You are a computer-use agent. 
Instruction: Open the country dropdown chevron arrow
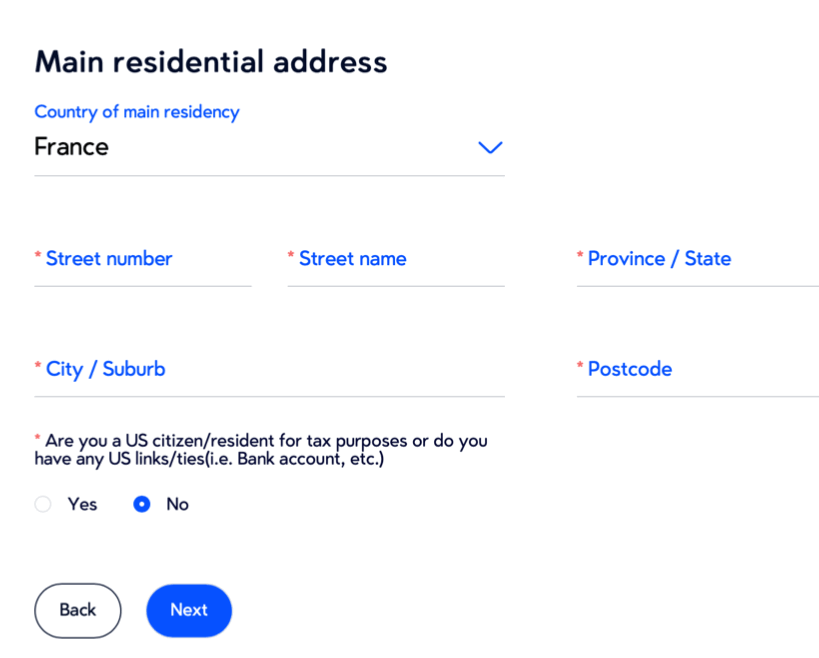[x=489, y=148]
